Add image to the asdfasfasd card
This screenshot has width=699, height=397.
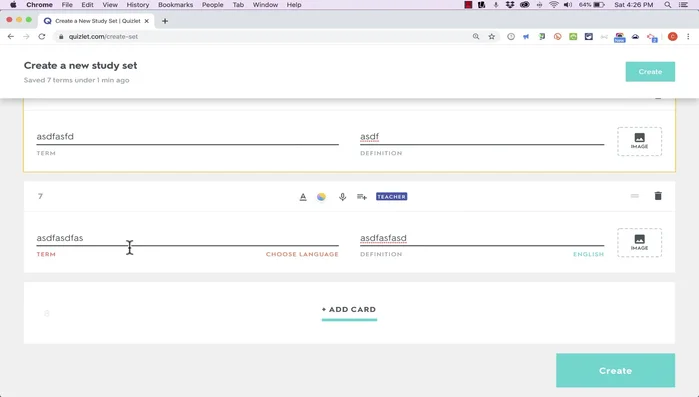[639, 242]
